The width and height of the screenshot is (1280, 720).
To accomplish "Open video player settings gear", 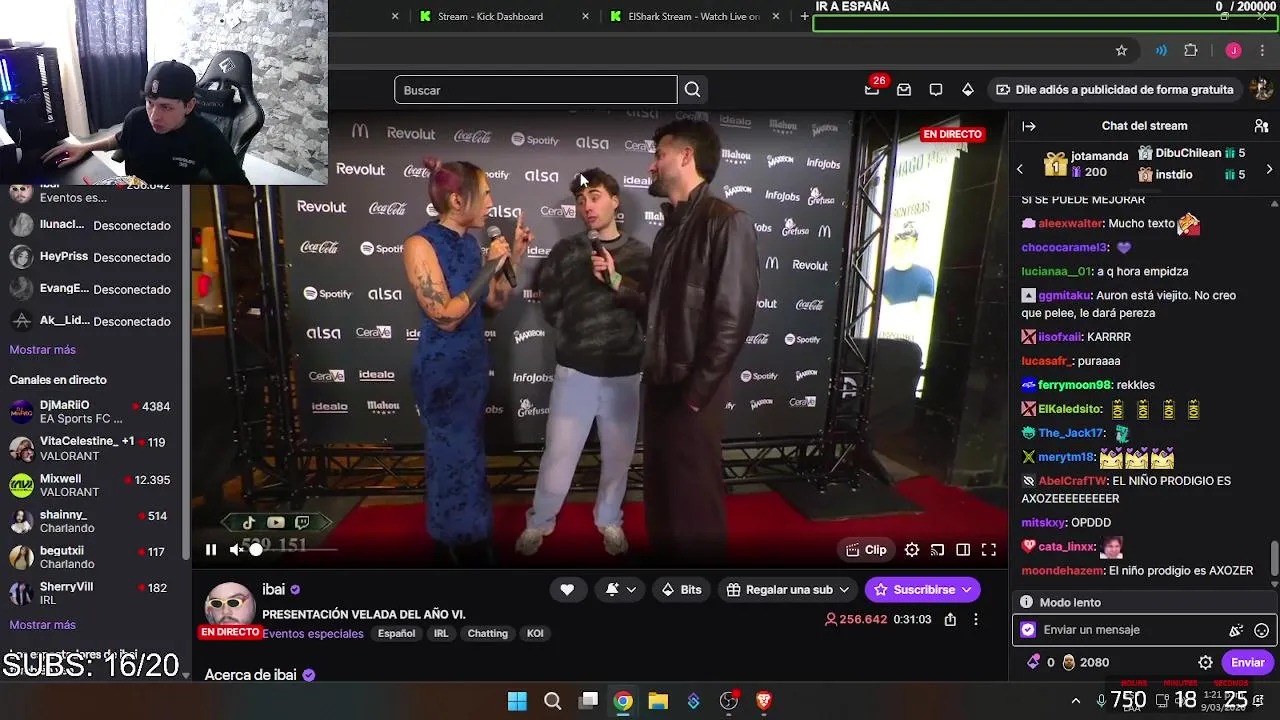I will (x=912, y=549).
